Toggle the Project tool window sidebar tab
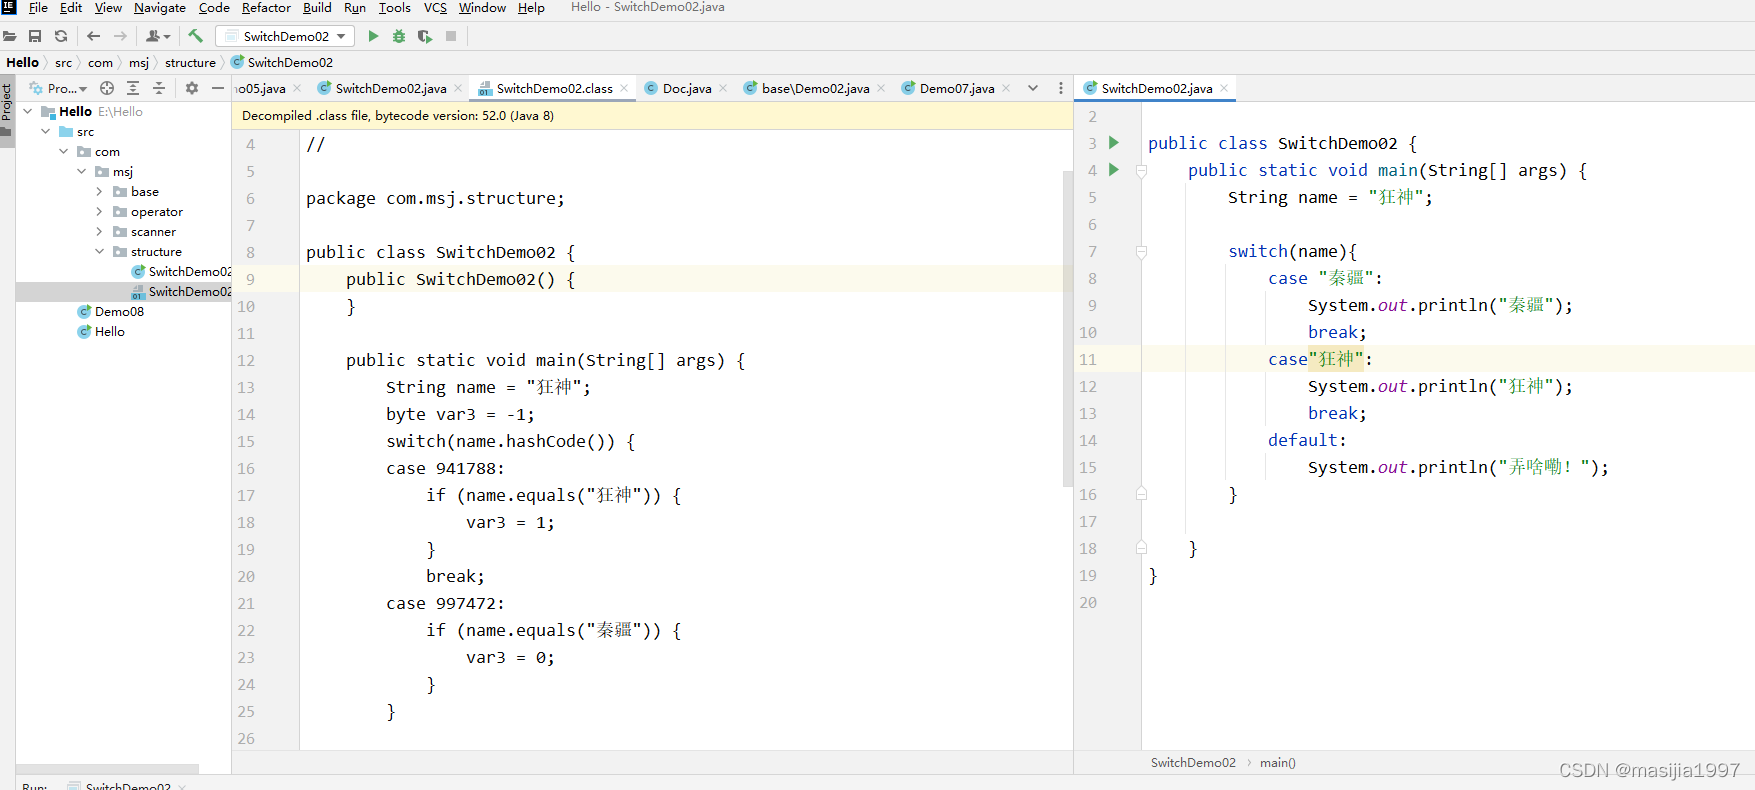1755x790 pixels. (x=7, y=111)
